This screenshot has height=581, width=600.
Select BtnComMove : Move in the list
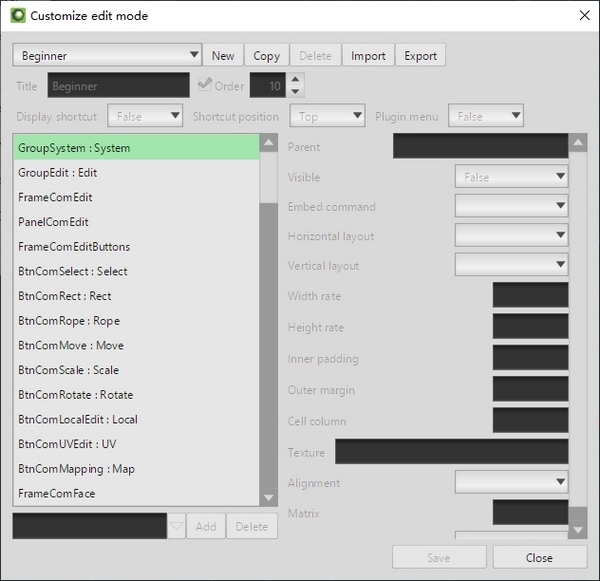point(137,345)
